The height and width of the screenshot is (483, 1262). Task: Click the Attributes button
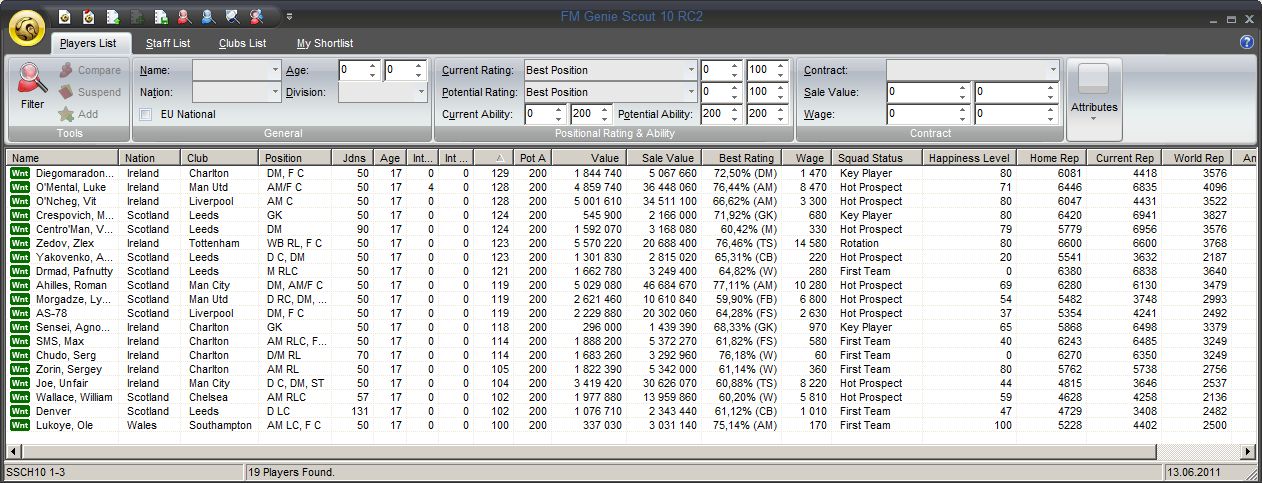point(1094,98)
